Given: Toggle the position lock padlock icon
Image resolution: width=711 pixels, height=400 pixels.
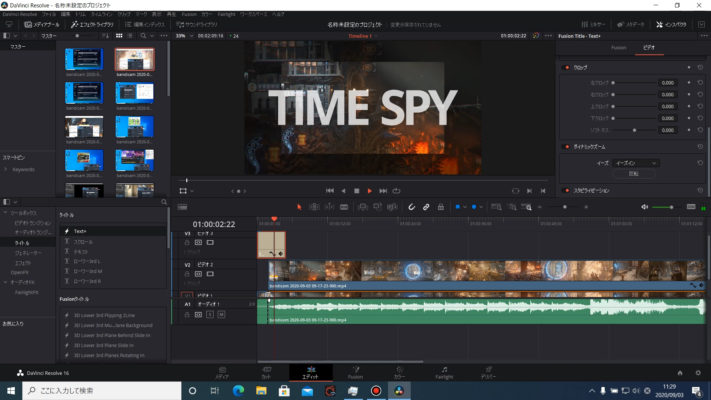Looking at the screenshot, I should 440,207.
